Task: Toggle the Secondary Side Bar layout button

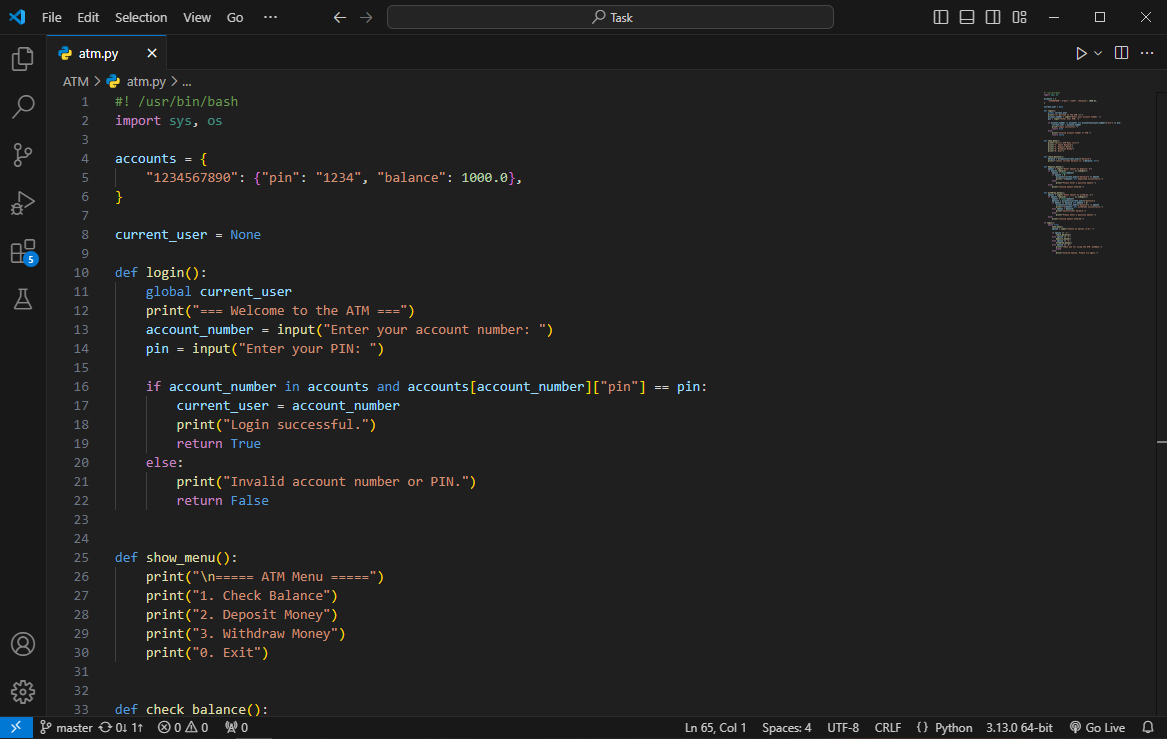Action: [993, 17]
